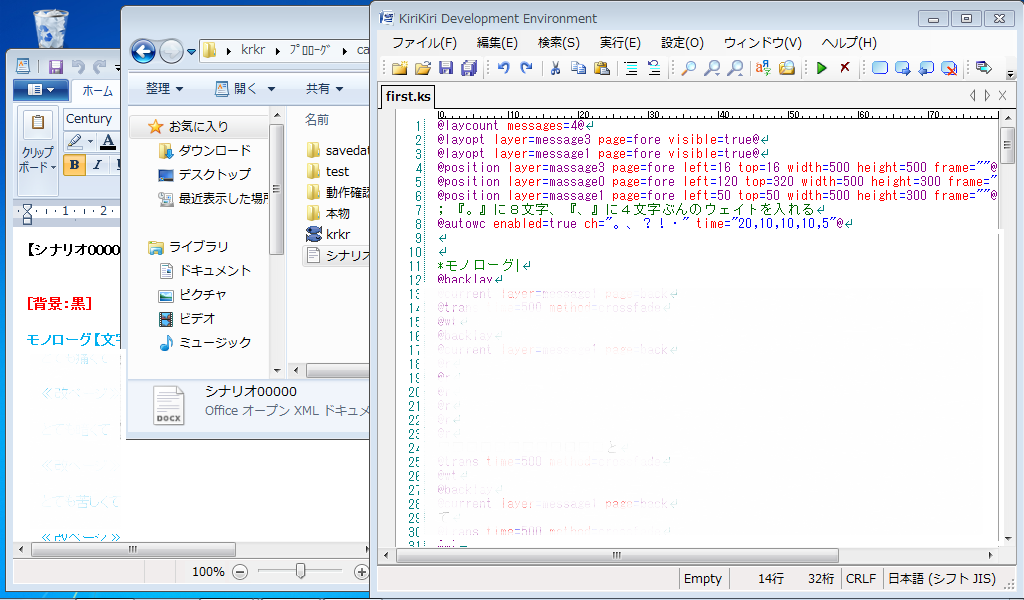Open 整理 dropdown in Explorer toolbar
1024x600 pixels.
pyautogui.click(x=164, y=88)
